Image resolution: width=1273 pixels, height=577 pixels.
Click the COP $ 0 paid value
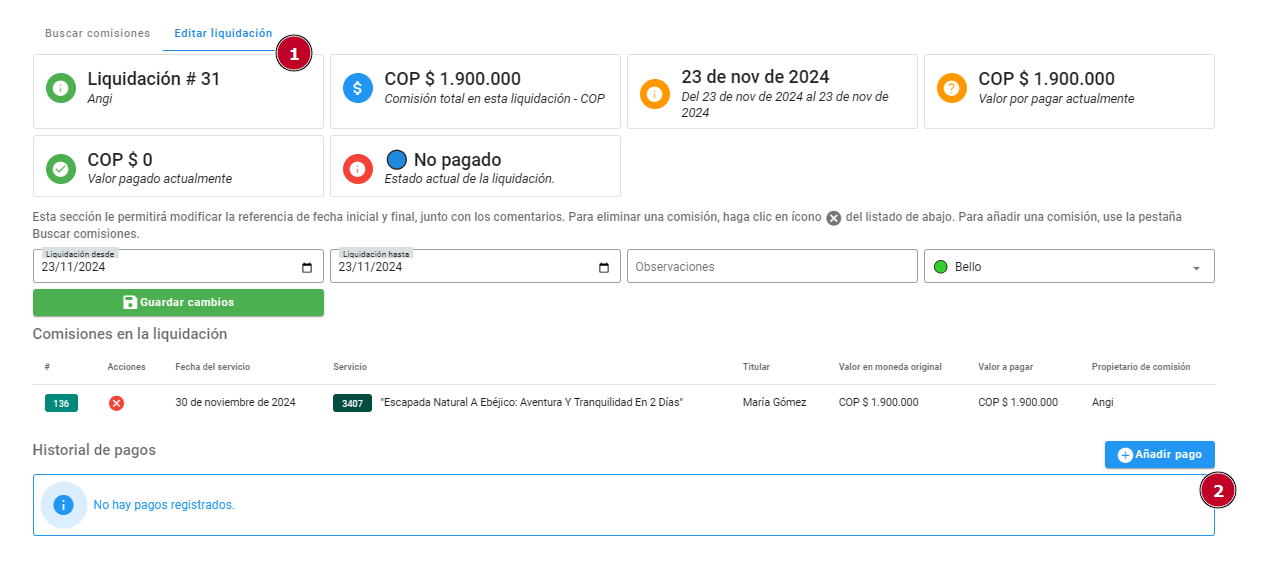[x=120, y=160]
